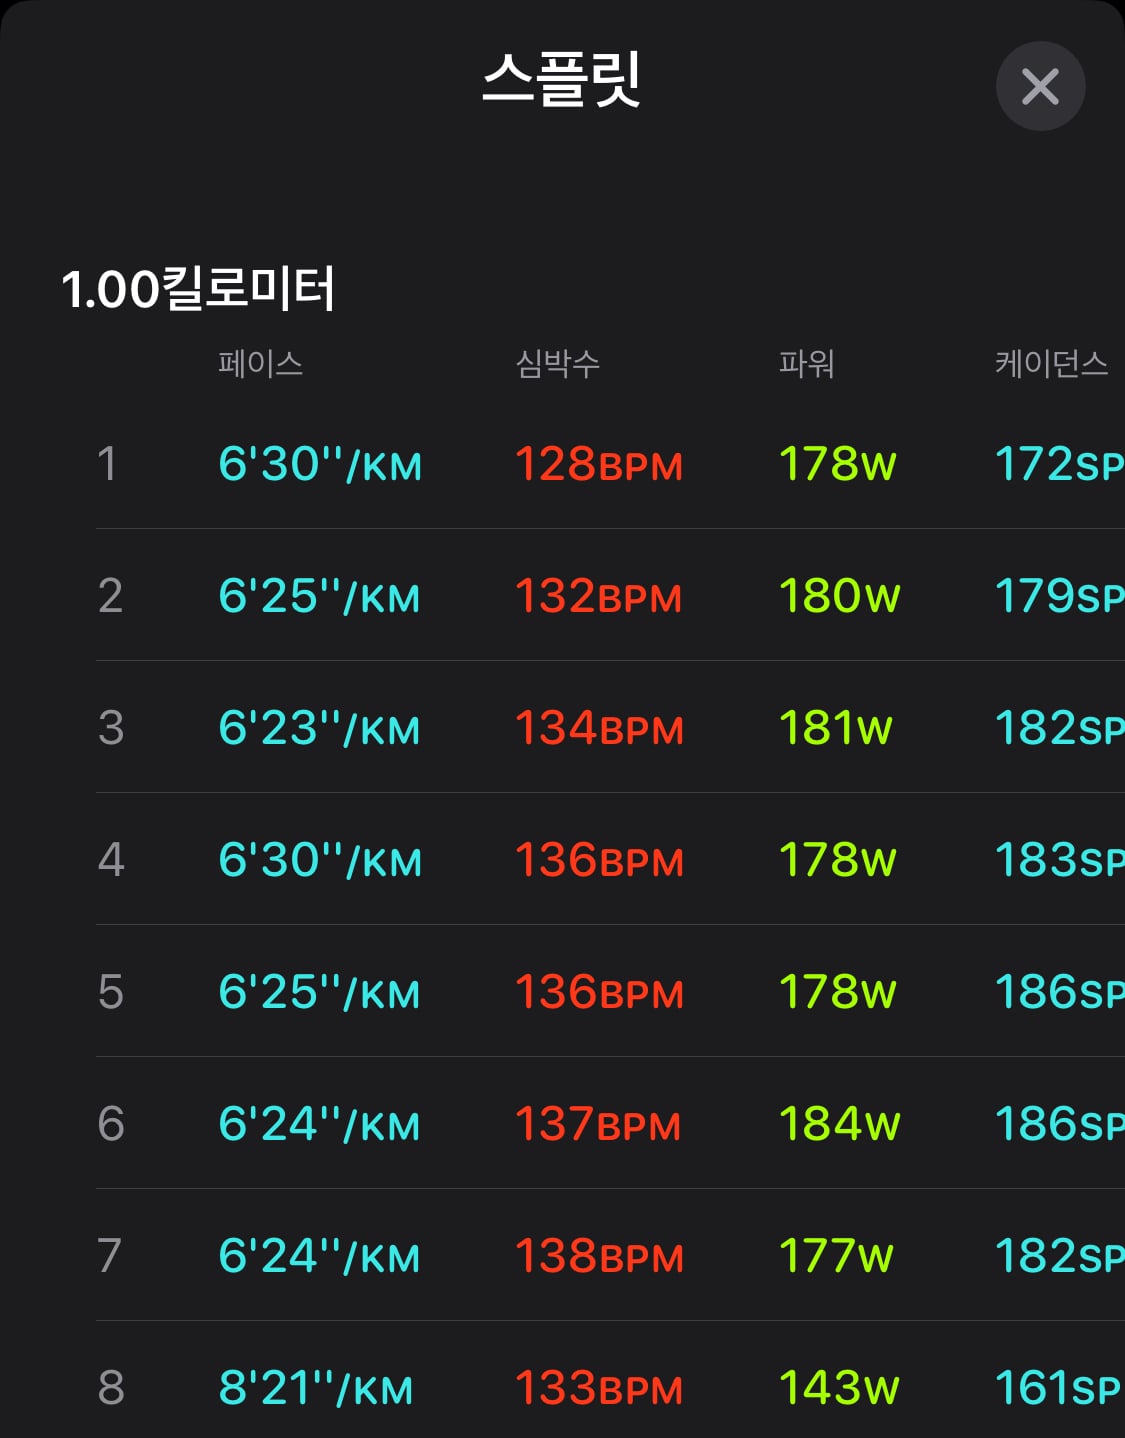The image size is (1125, 1438).
Task: Select split 1 heart rate 128BPM
Action: coord(599,464)
